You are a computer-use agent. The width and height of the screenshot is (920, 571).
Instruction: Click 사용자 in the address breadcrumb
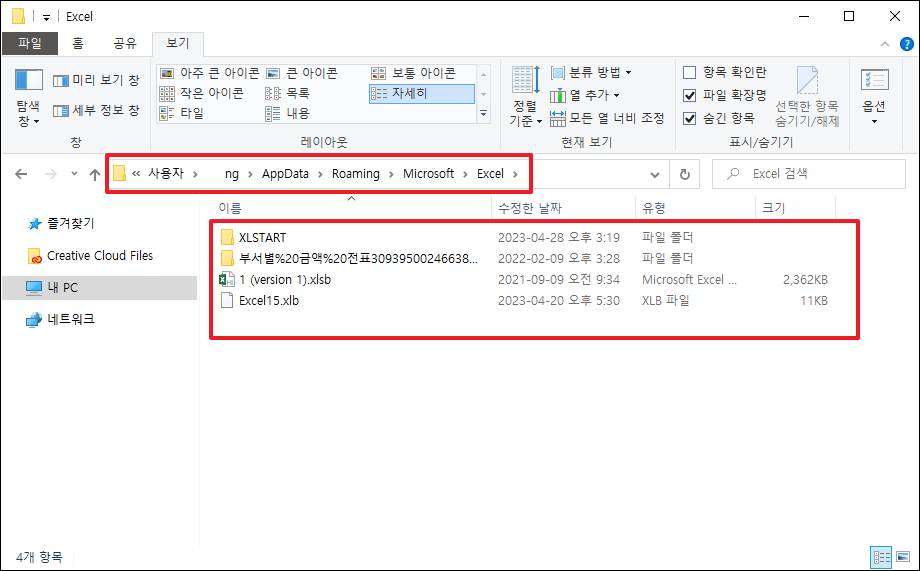165,174
